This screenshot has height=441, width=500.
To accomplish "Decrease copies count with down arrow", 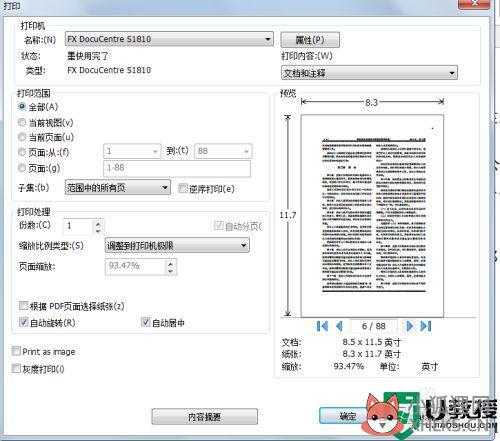I will pyautogui.click(x=98, y=230).
